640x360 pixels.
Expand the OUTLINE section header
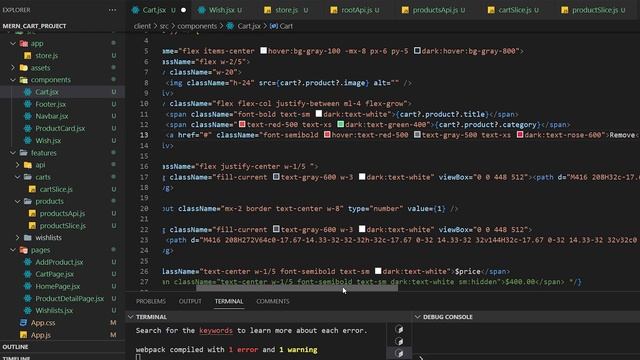tap(62, 347)
